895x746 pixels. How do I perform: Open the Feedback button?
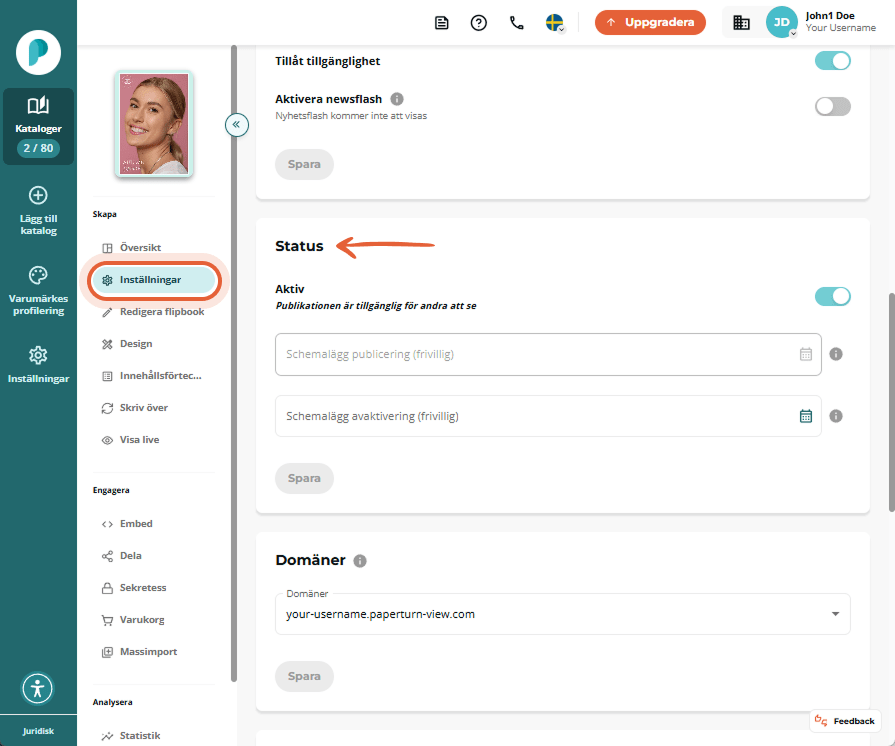point(845,721)
